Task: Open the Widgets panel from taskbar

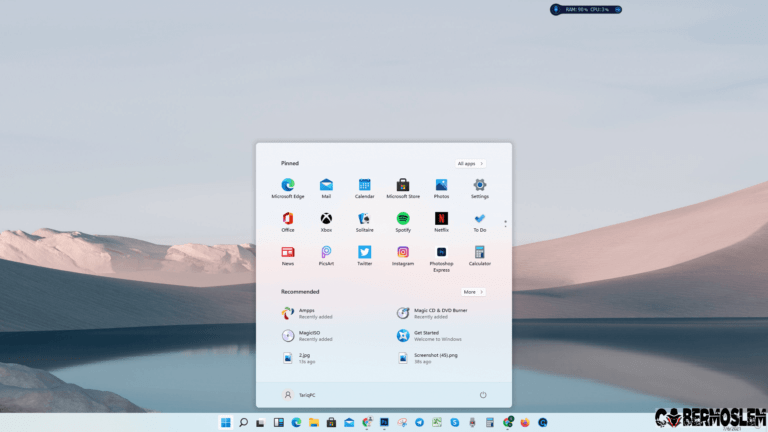Action: coord(279,422)
